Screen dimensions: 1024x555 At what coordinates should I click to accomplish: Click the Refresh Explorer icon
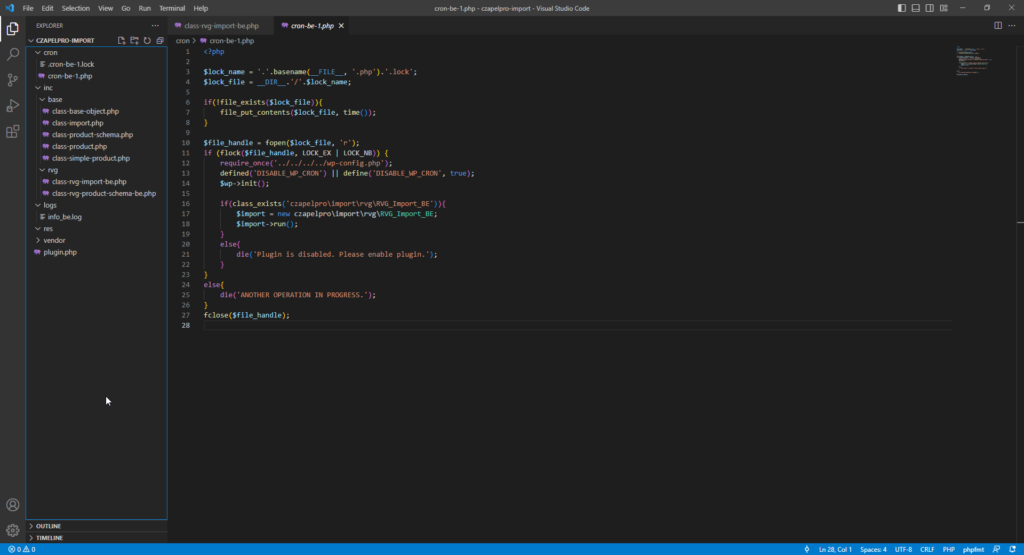[147, 40]
